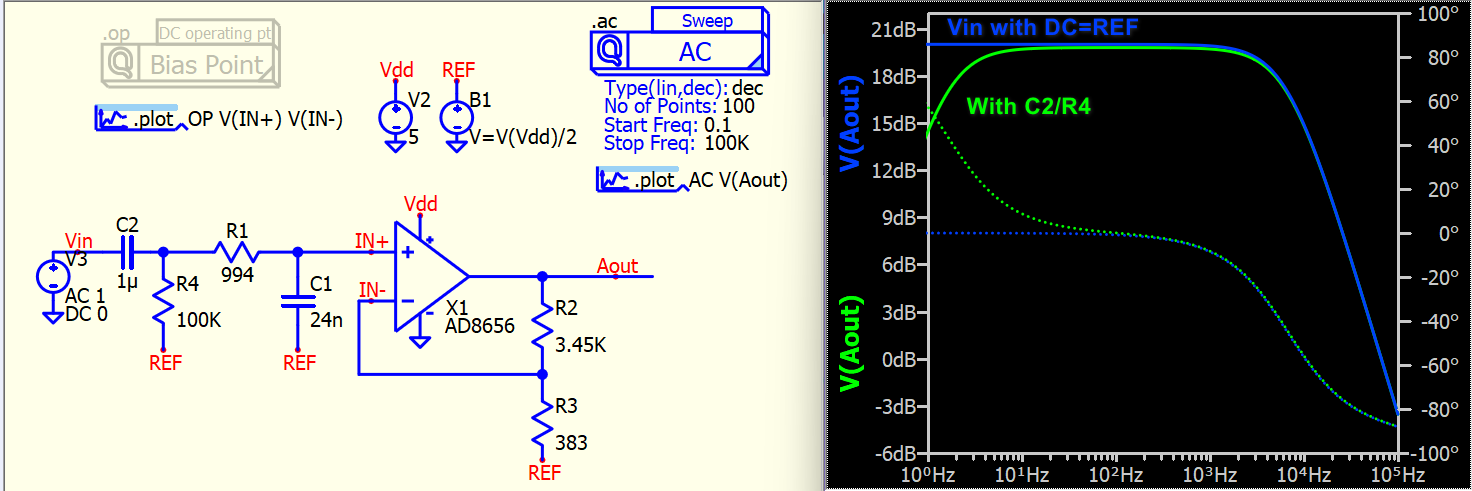Select the V2 voltage source symbol
Screen dimensions: 1472x491
[x=394, y=119]
